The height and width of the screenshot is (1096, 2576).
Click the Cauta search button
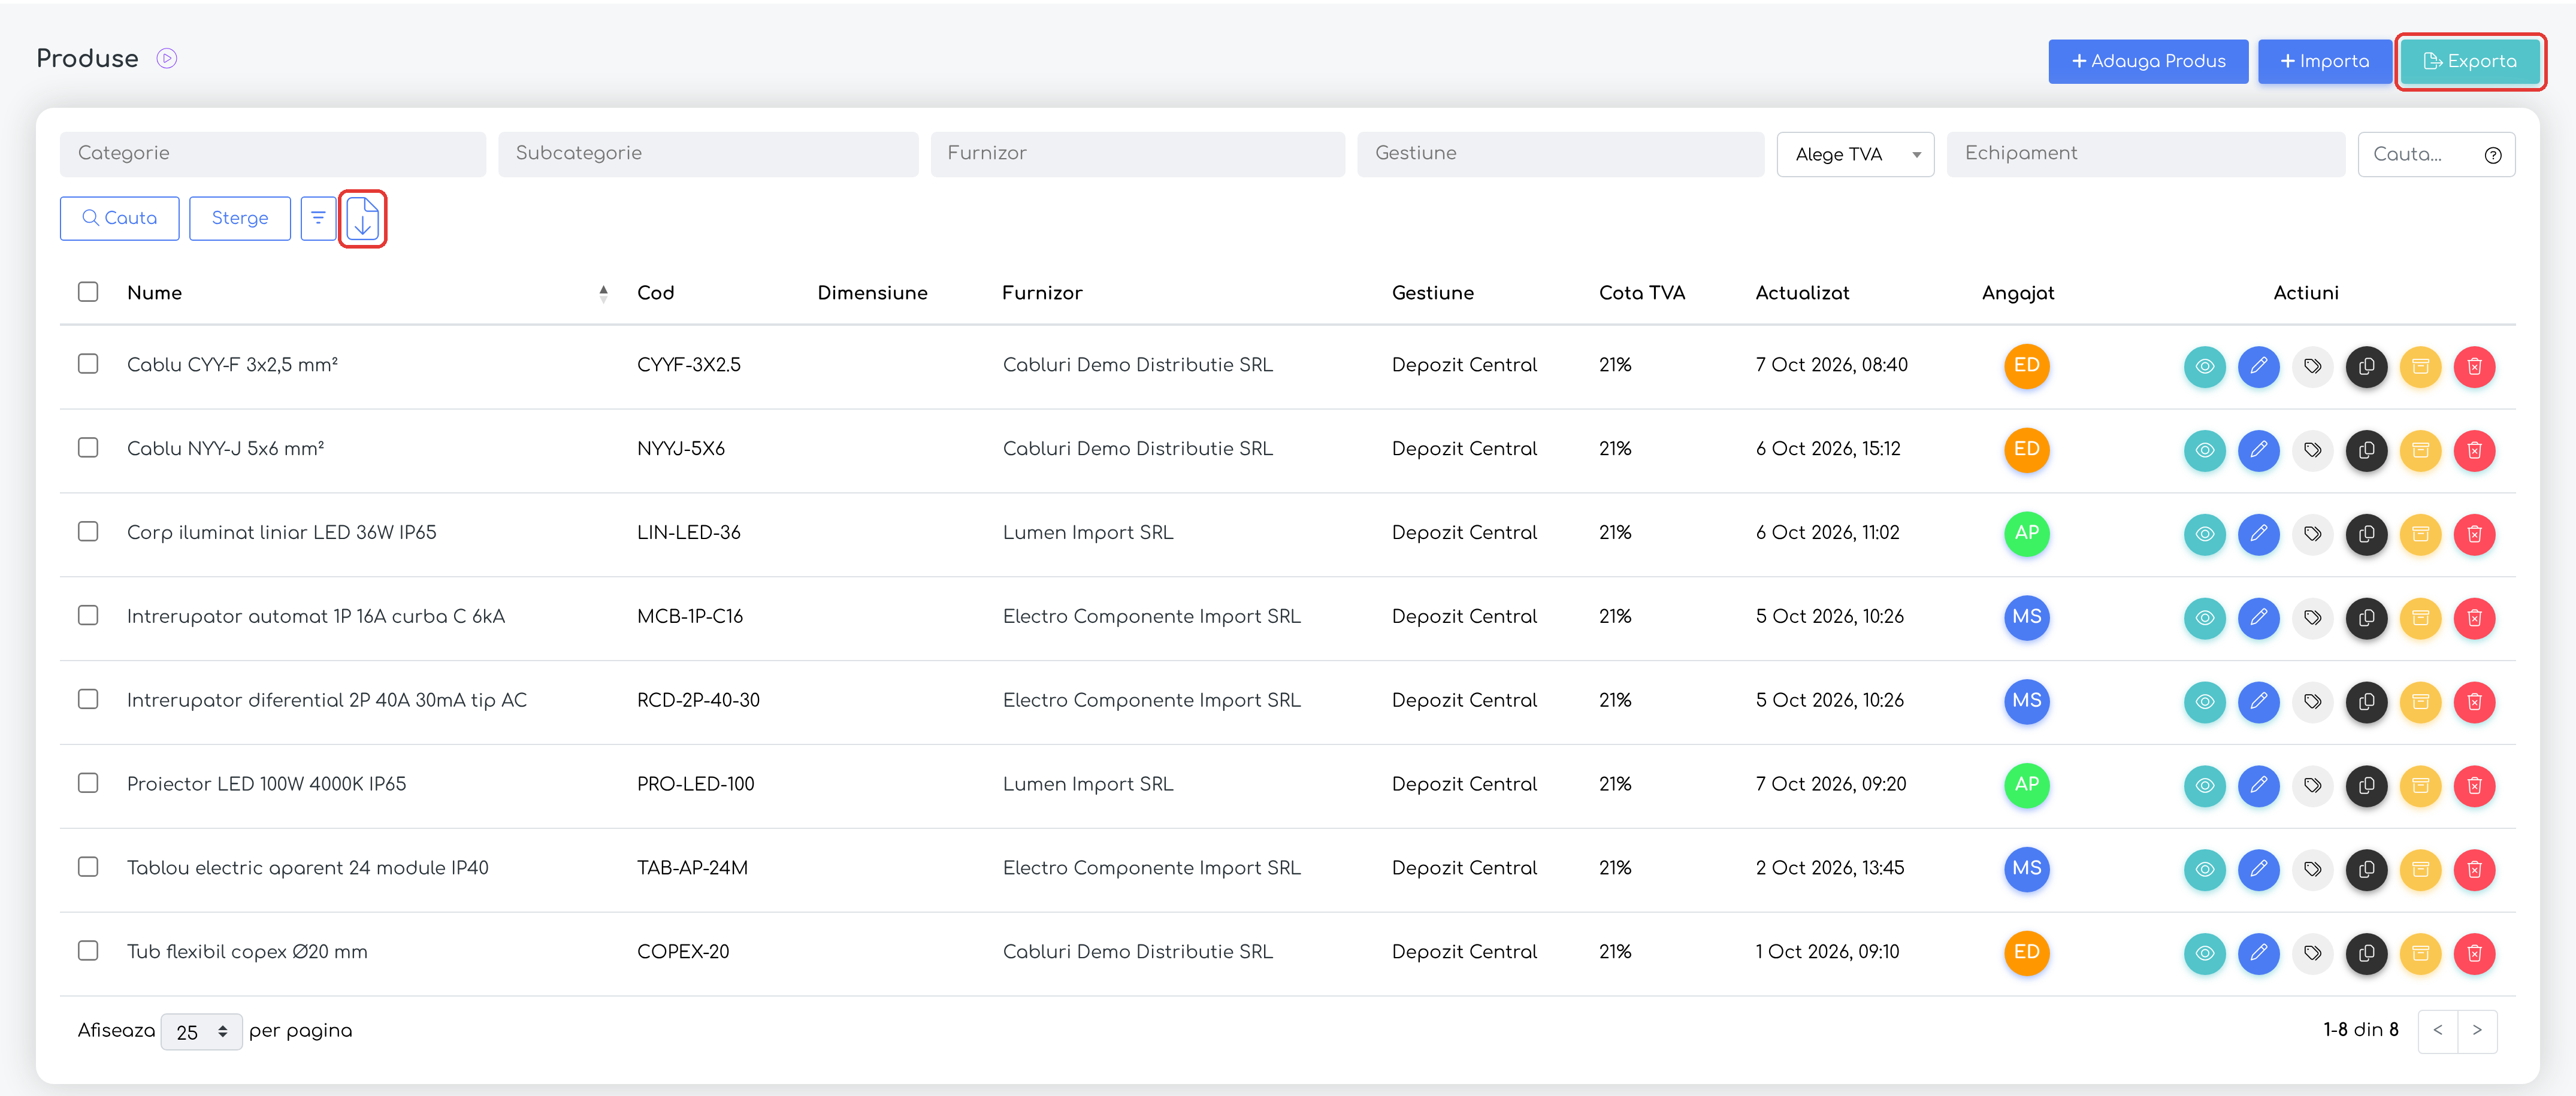click(120, 218)
